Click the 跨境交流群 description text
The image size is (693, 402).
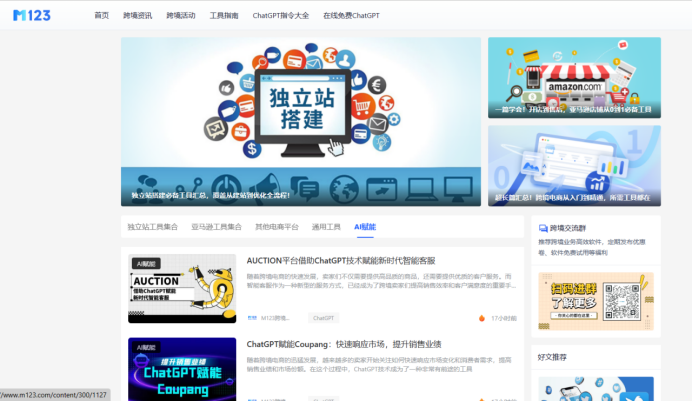(592, 247)
